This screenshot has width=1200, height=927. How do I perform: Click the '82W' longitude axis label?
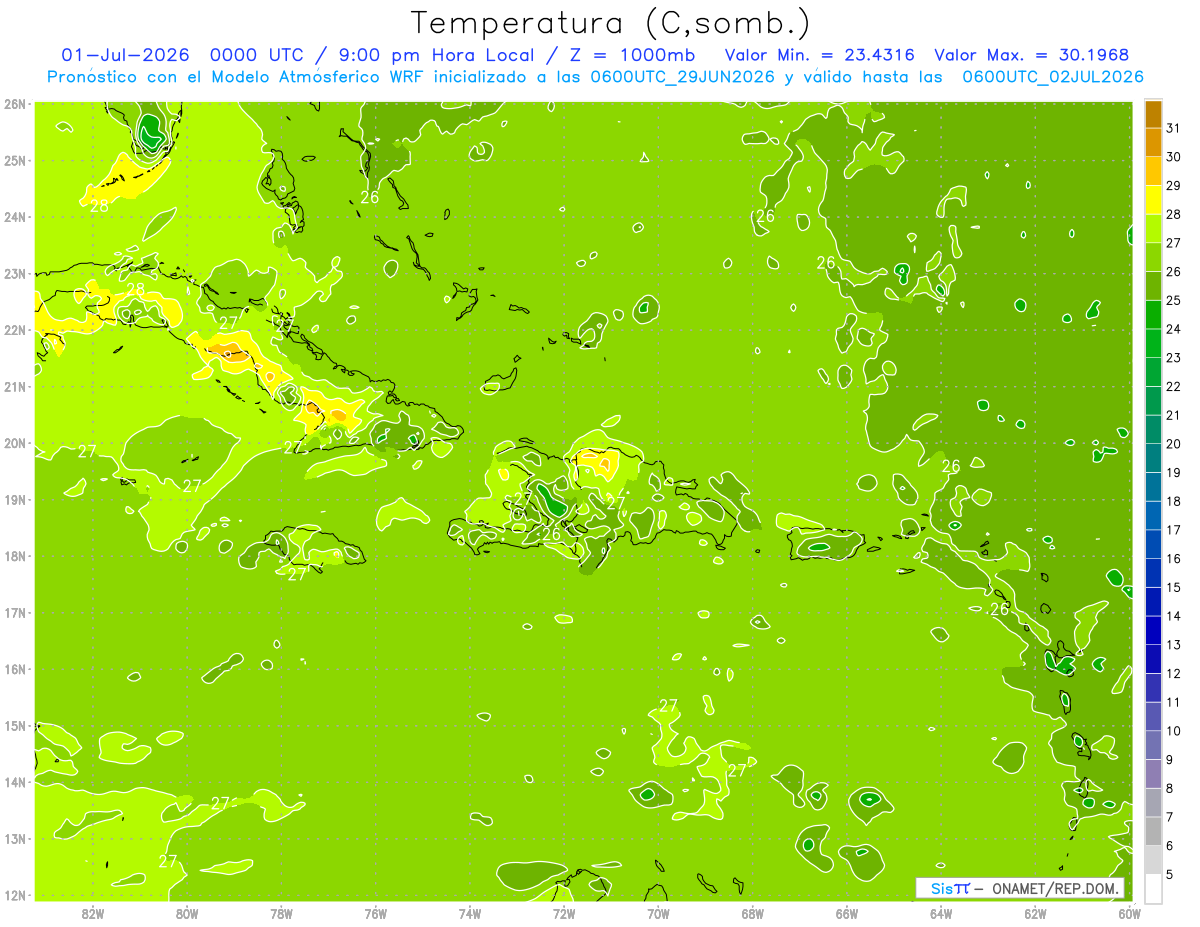click(92, 913)
